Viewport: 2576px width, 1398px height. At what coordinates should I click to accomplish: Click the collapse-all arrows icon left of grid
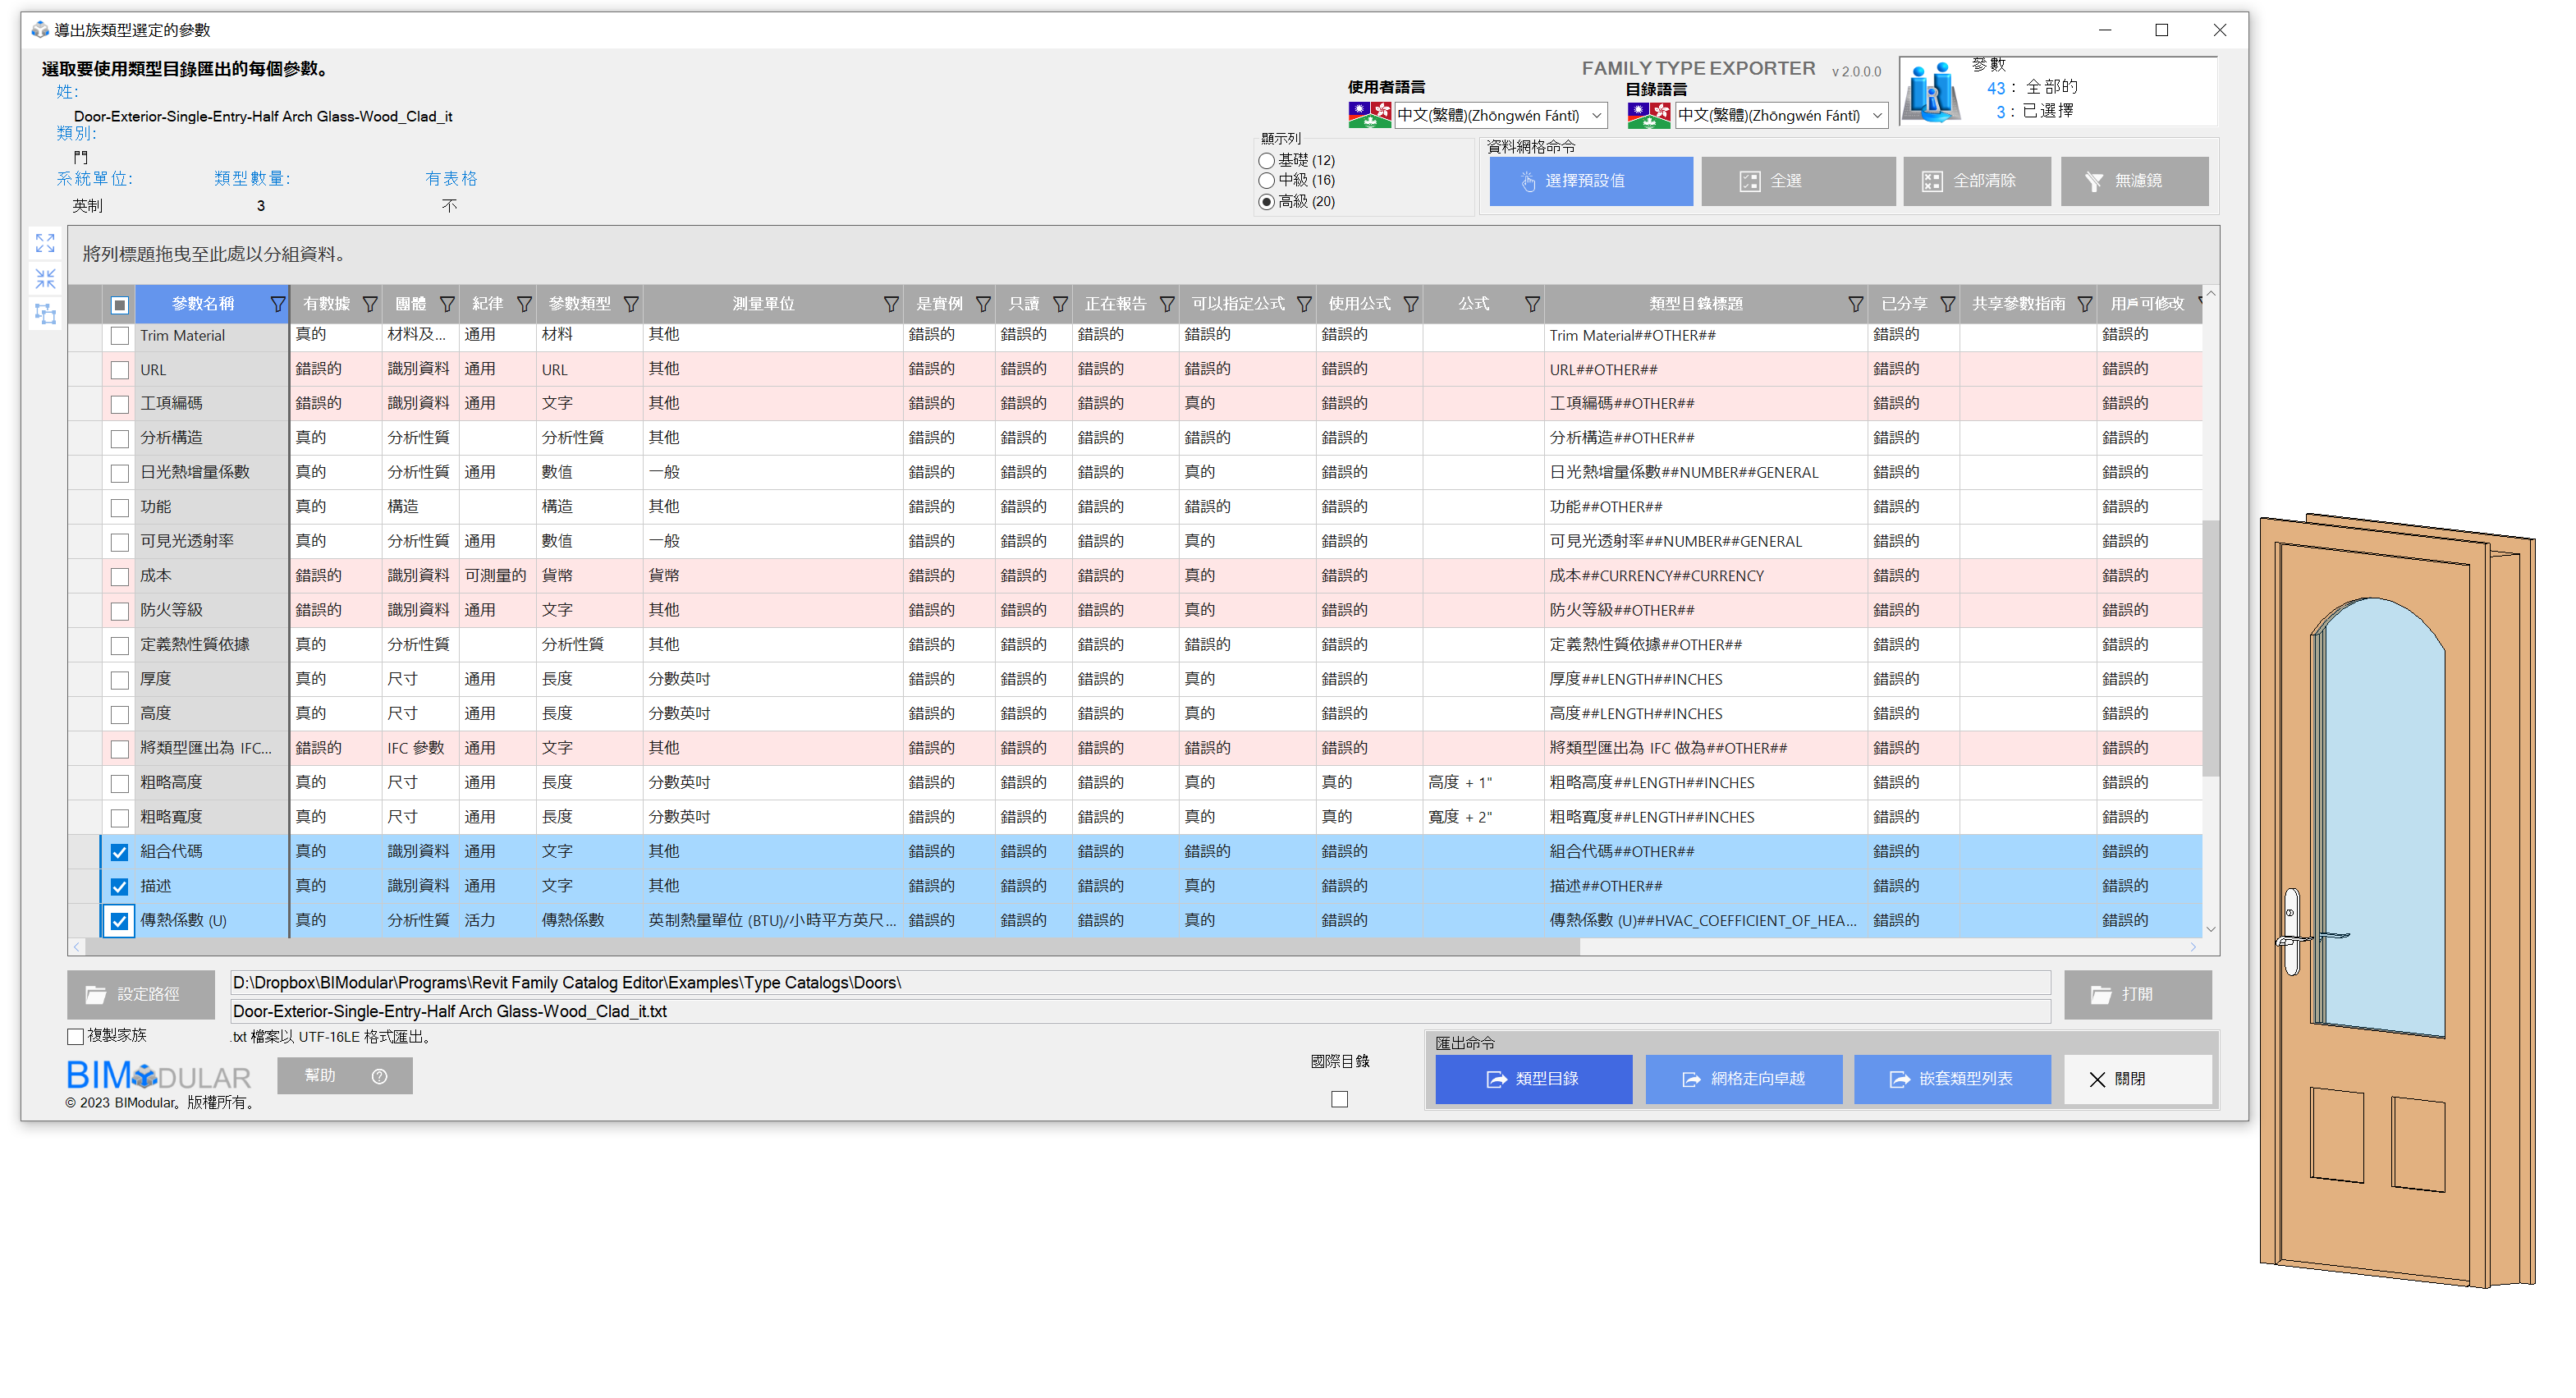[x=45, y=278]
